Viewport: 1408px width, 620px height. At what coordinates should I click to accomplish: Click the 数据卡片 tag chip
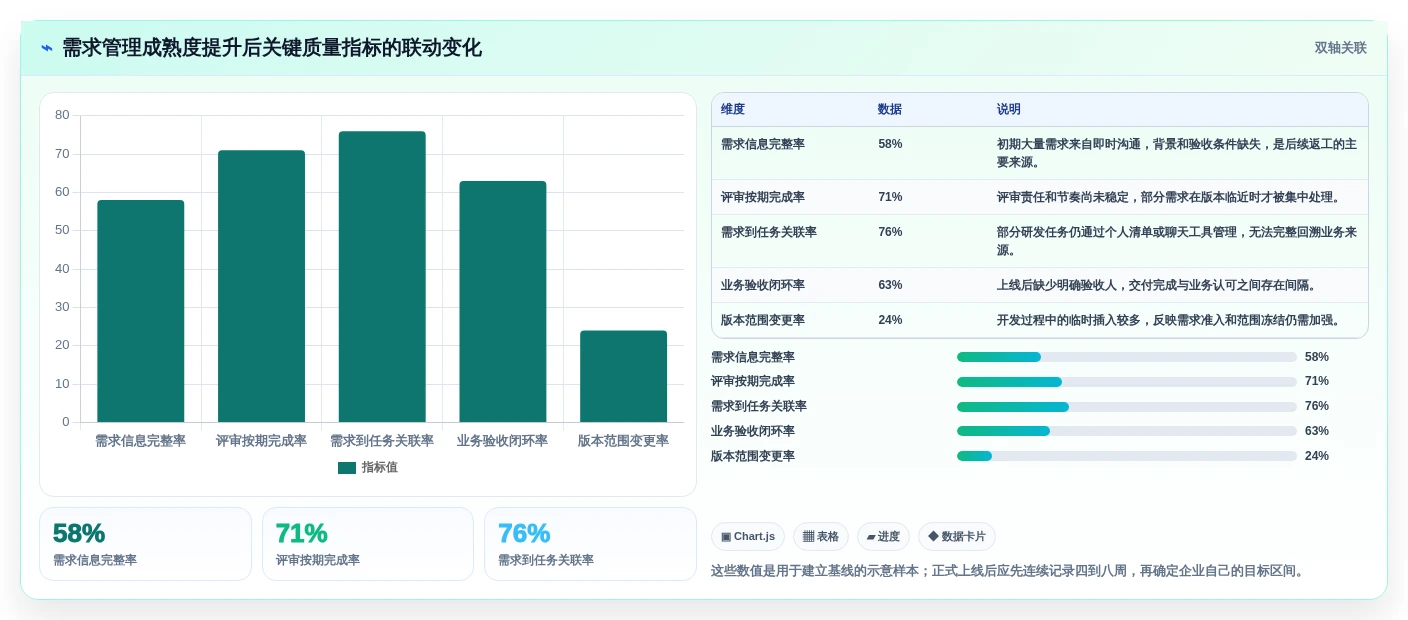point(957,536)
